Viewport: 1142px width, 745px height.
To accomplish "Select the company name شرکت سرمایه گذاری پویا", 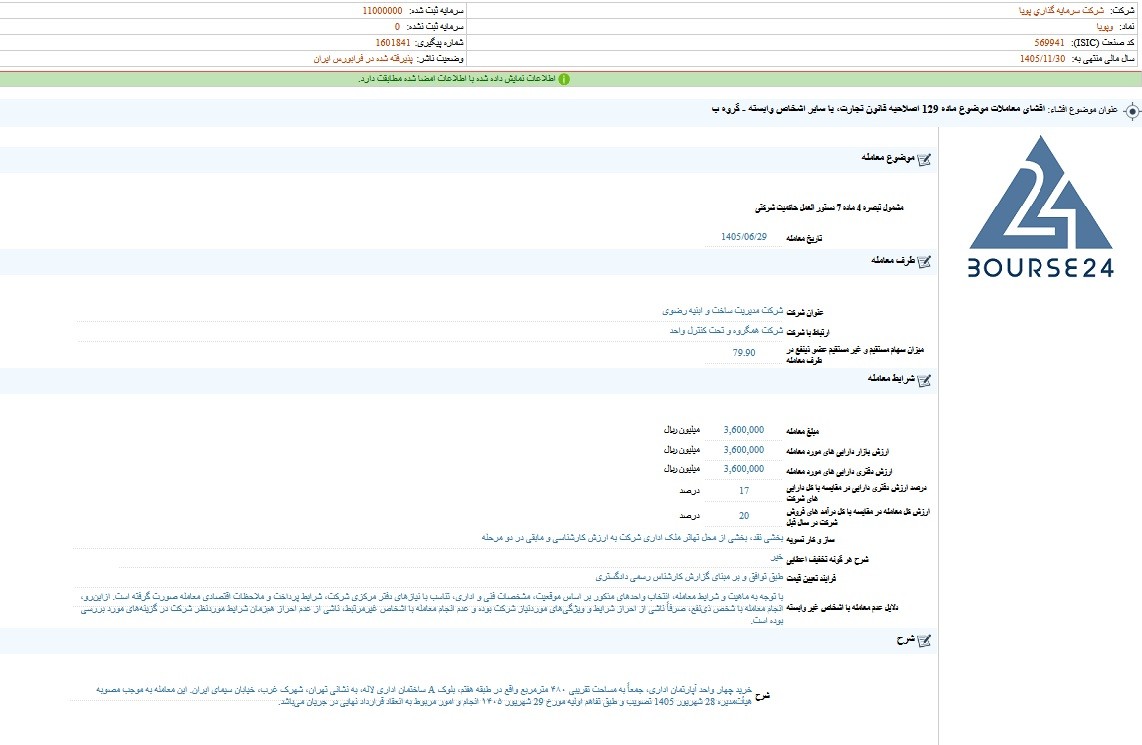I will (1060, 11).
